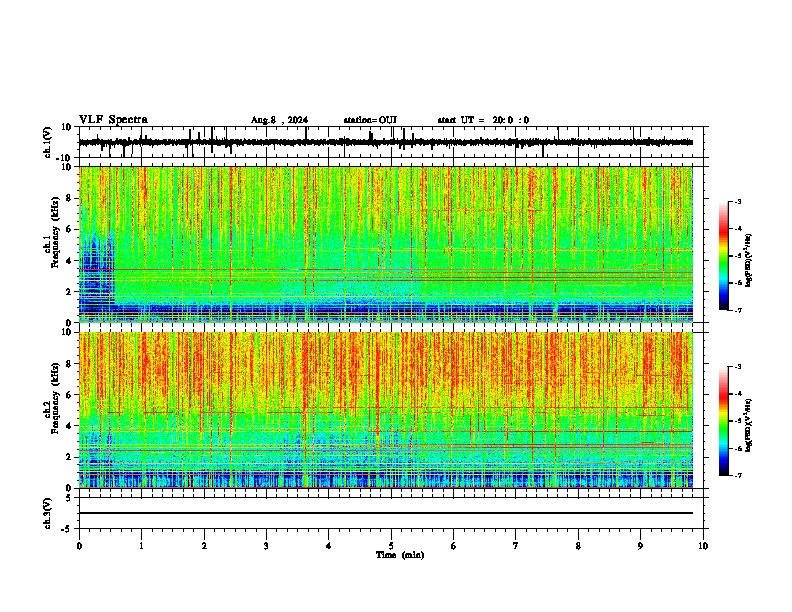Click the "Time (min)" axis label
The height and width of the screenshot is (612, 792).
pos(400,555)
